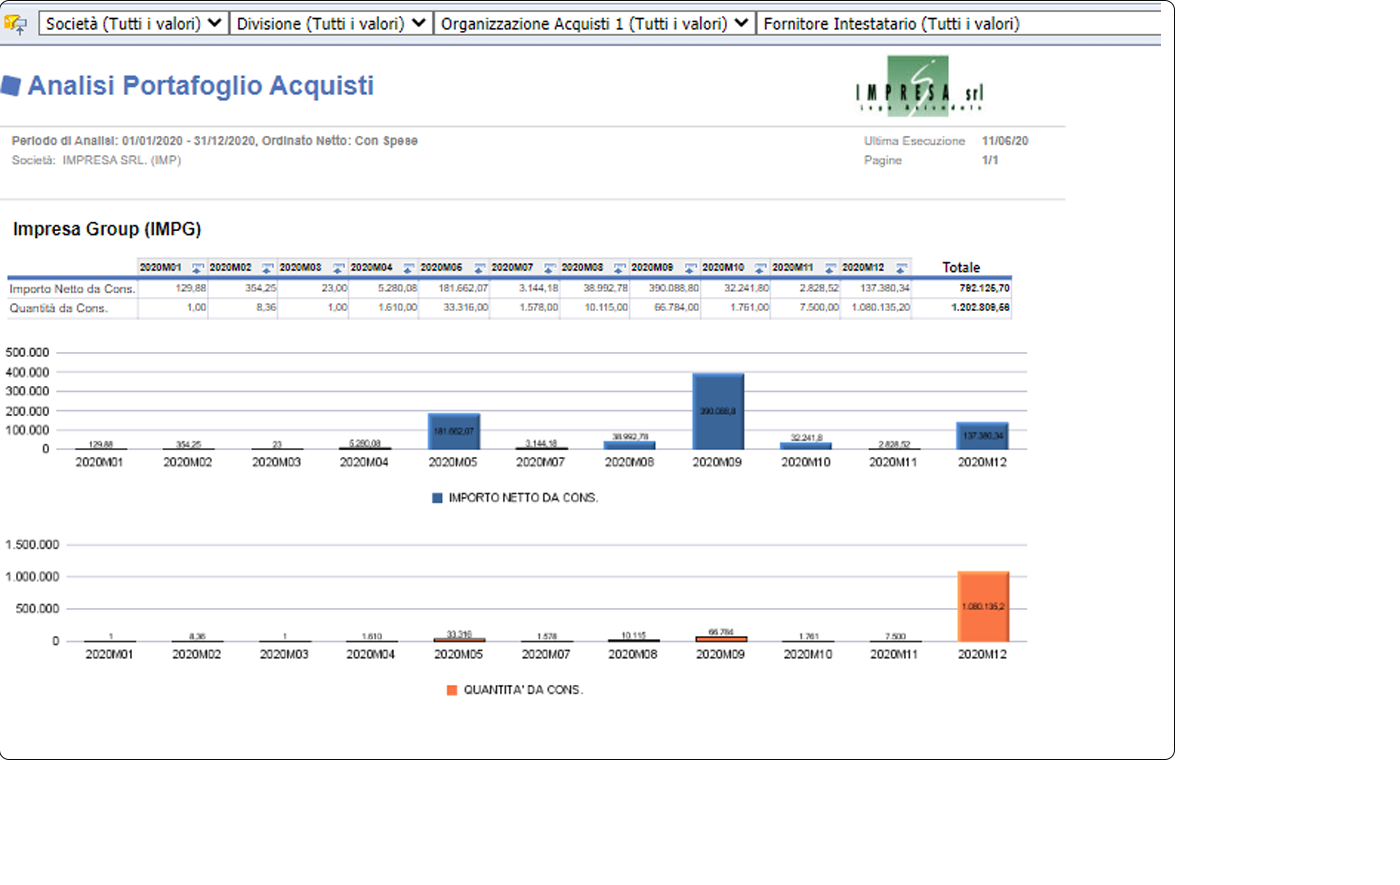Click the Impresa Group (IMPG) heading

click(x=107, y=229)
